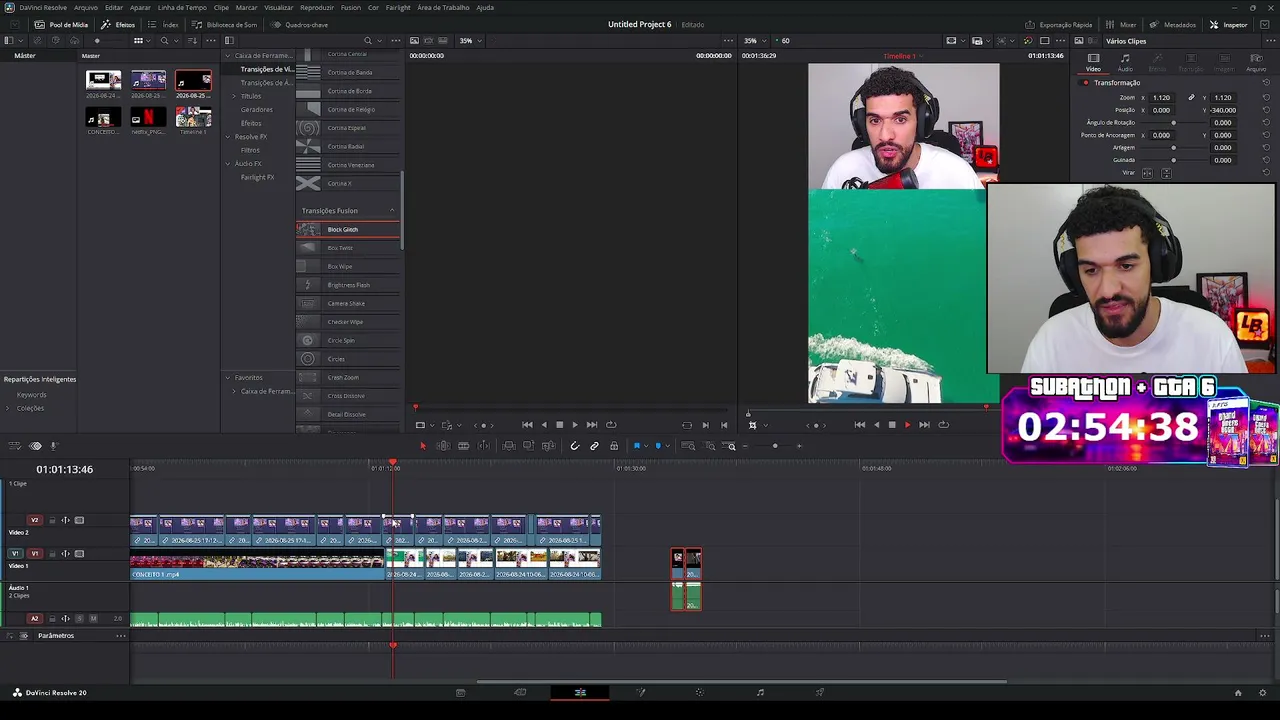Play the source viewer clip
Image resolution: width=1280 pixels, height=720 pixels.
pyautogui.click(x=574, y=425)
